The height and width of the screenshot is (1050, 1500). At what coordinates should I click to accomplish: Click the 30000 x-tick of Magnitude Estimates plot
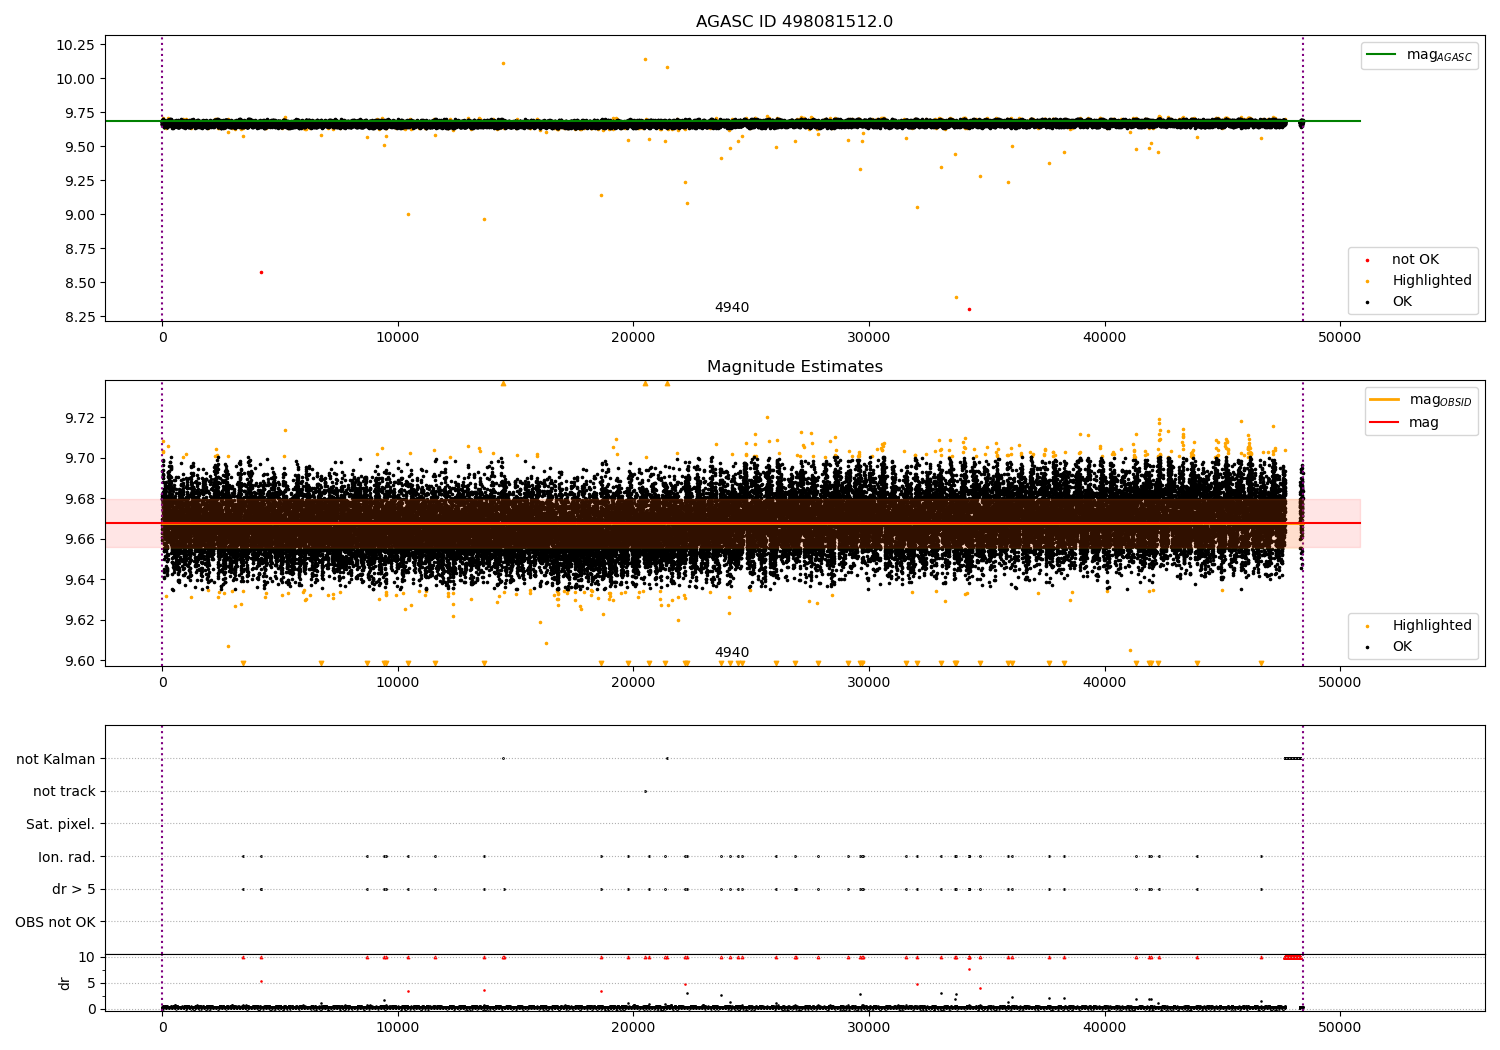tap(869, 682)
